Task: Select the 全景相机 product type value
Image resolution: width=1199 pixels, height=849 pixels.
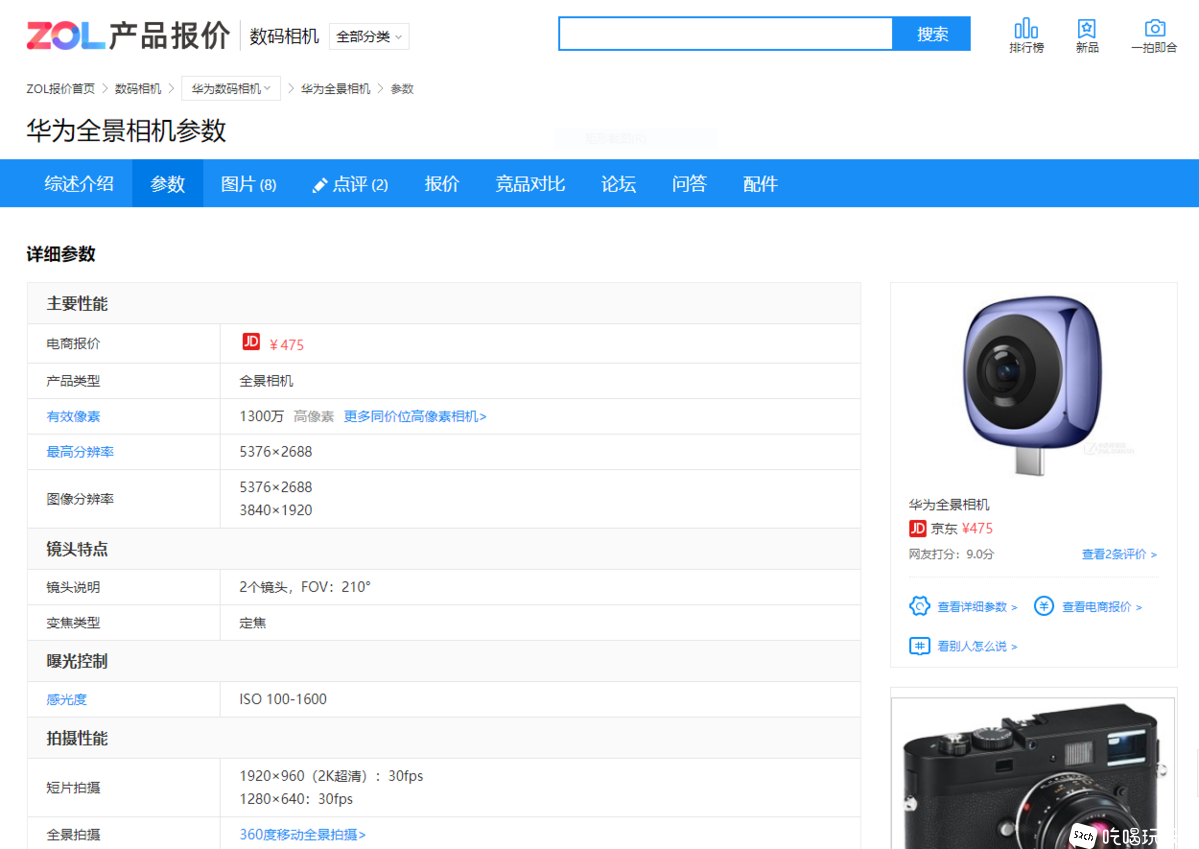Action: pos(266,381)
